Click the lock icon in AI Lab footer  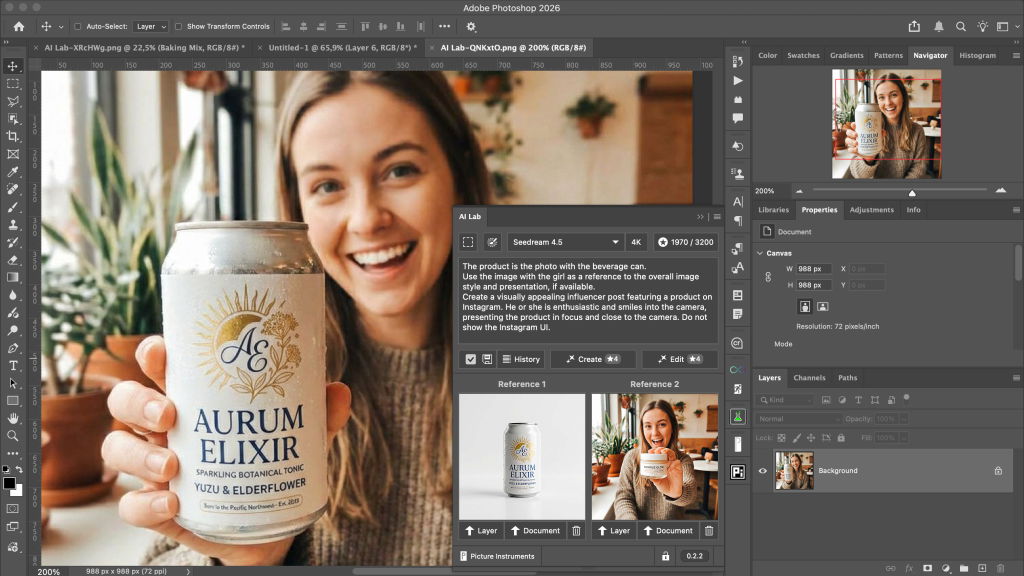pyautogui.click(x=665, y=556)
